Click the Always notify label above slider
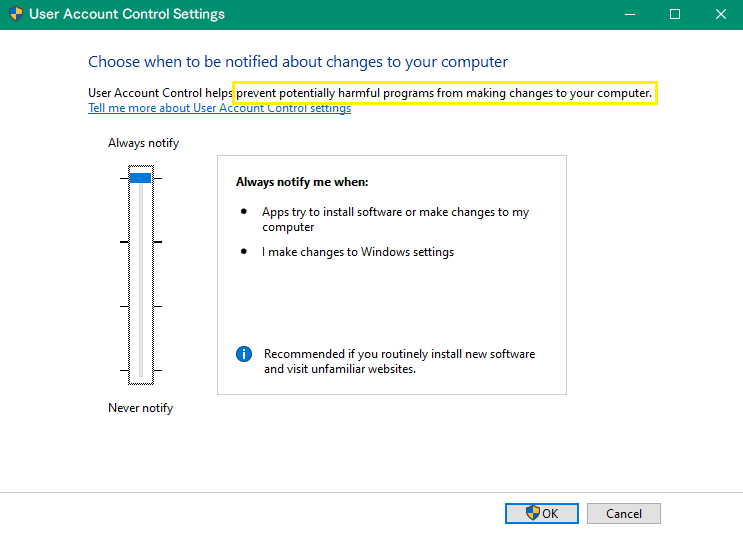The width and height of the screenshot is (743, 551). 144,143
